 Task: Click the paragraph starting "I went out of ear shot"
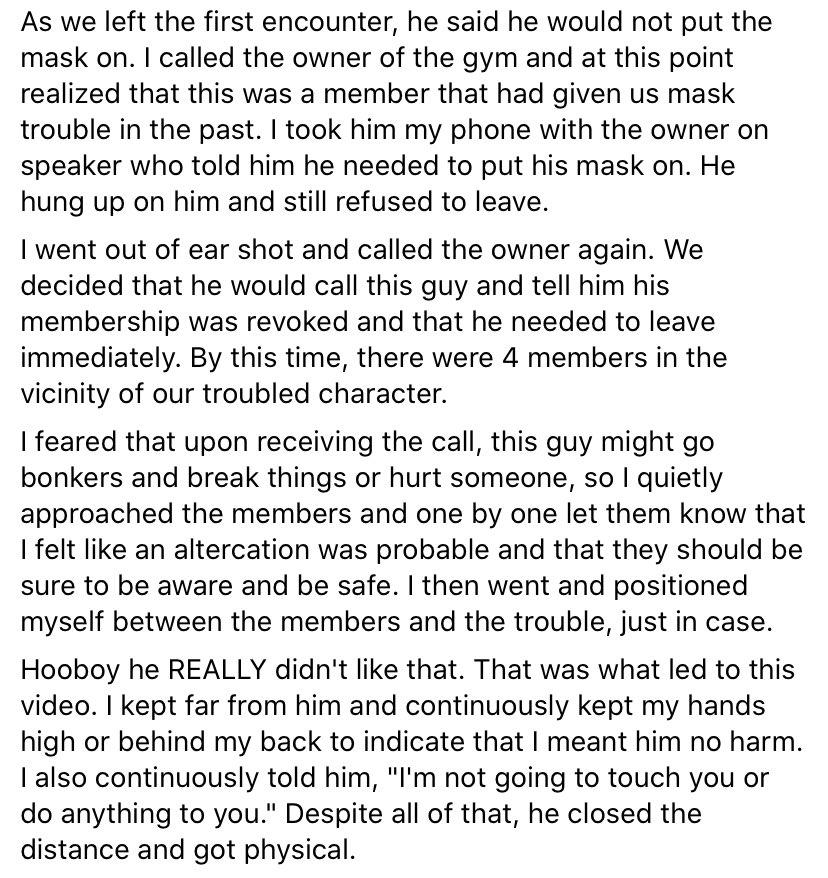(373, 321)
